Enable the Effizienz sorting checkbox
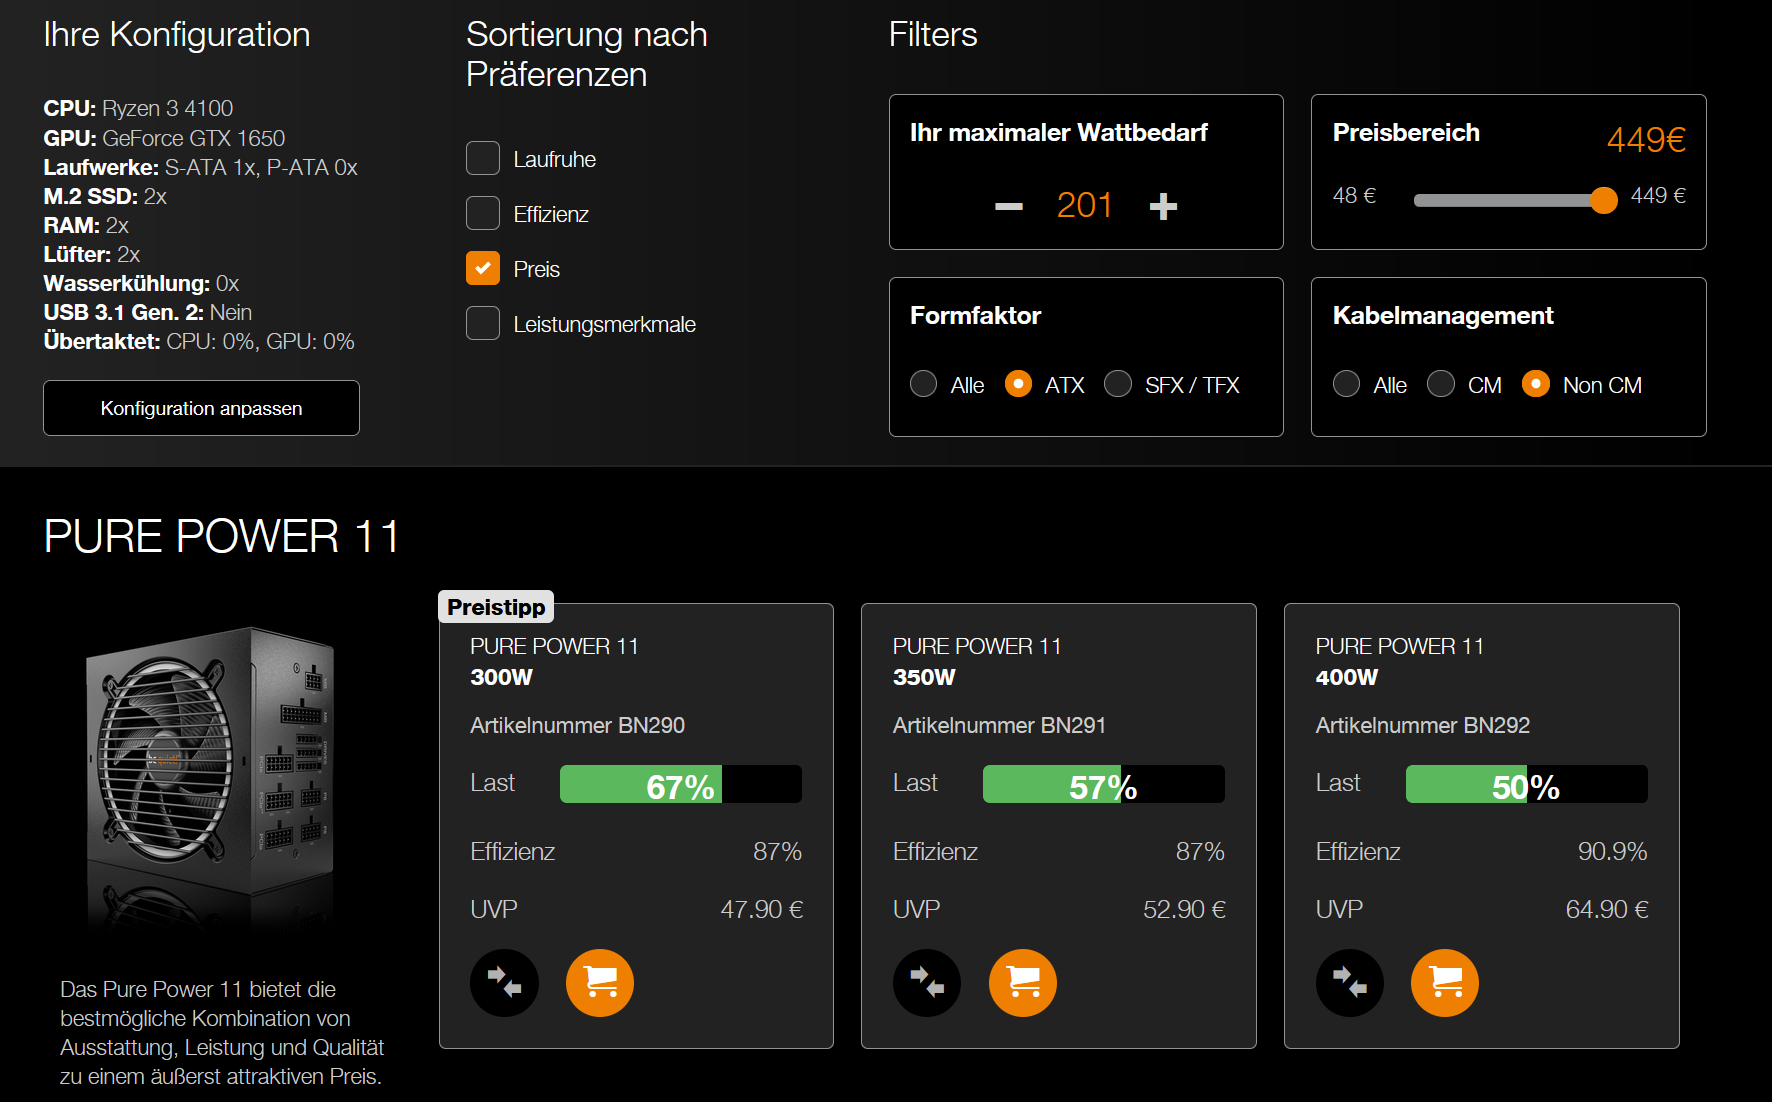This screenshot has width=1772, height=1102. point(483,213)
